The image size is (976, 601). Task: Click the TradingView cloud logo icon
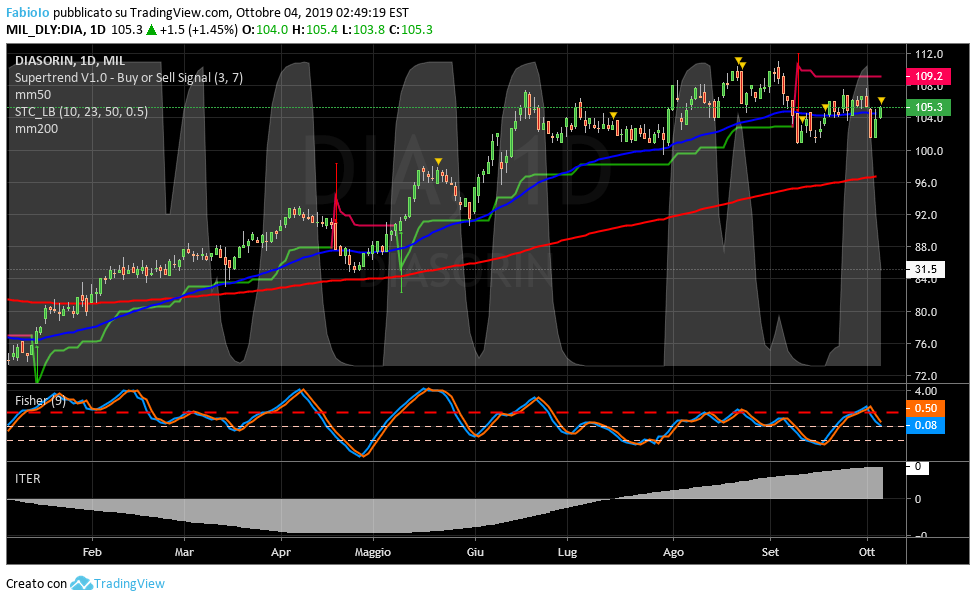81,583
